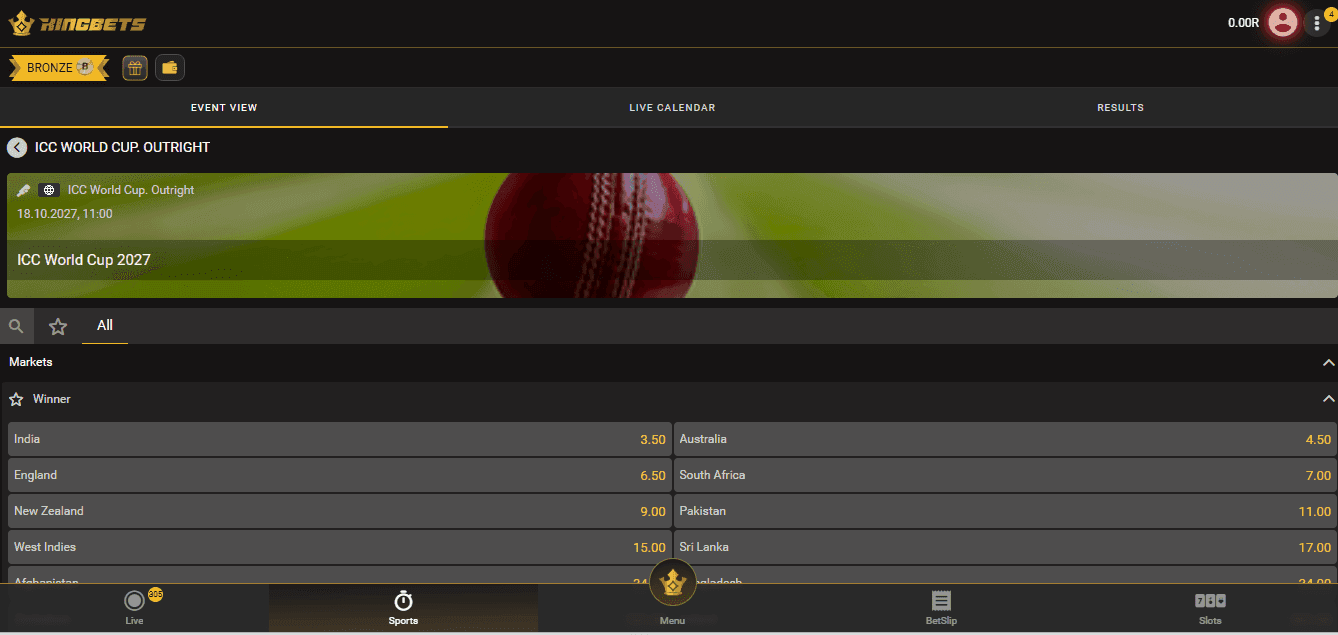Open the Kingbets logo home link
The image size is (1338, 635).
click(x=77, y=23)
